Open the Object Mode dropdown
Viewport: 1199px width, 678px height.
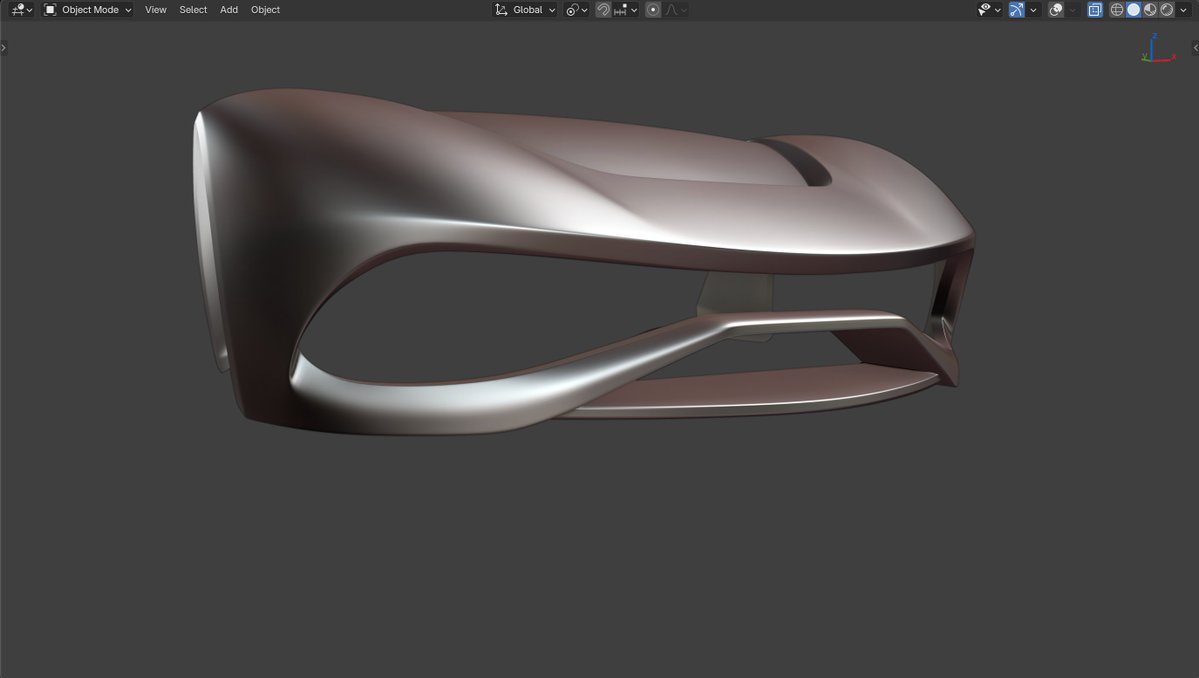coord(88,9)
